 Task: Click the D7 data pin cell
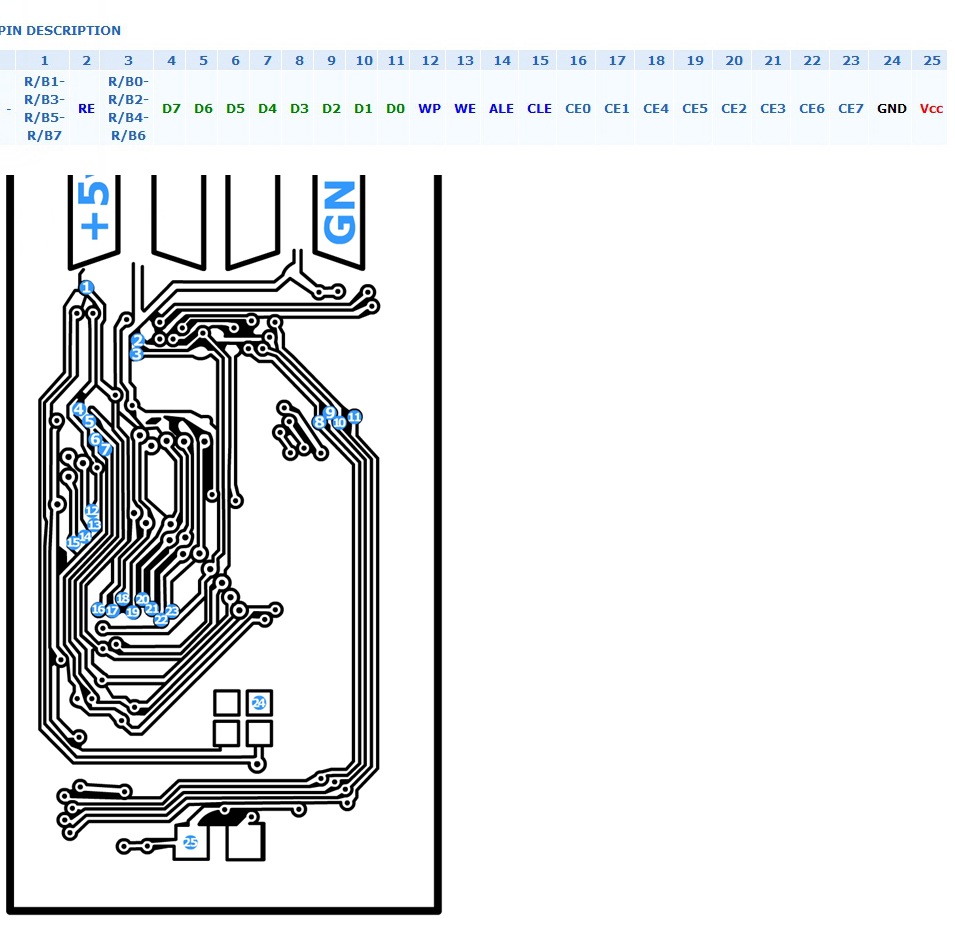[171, 108]
